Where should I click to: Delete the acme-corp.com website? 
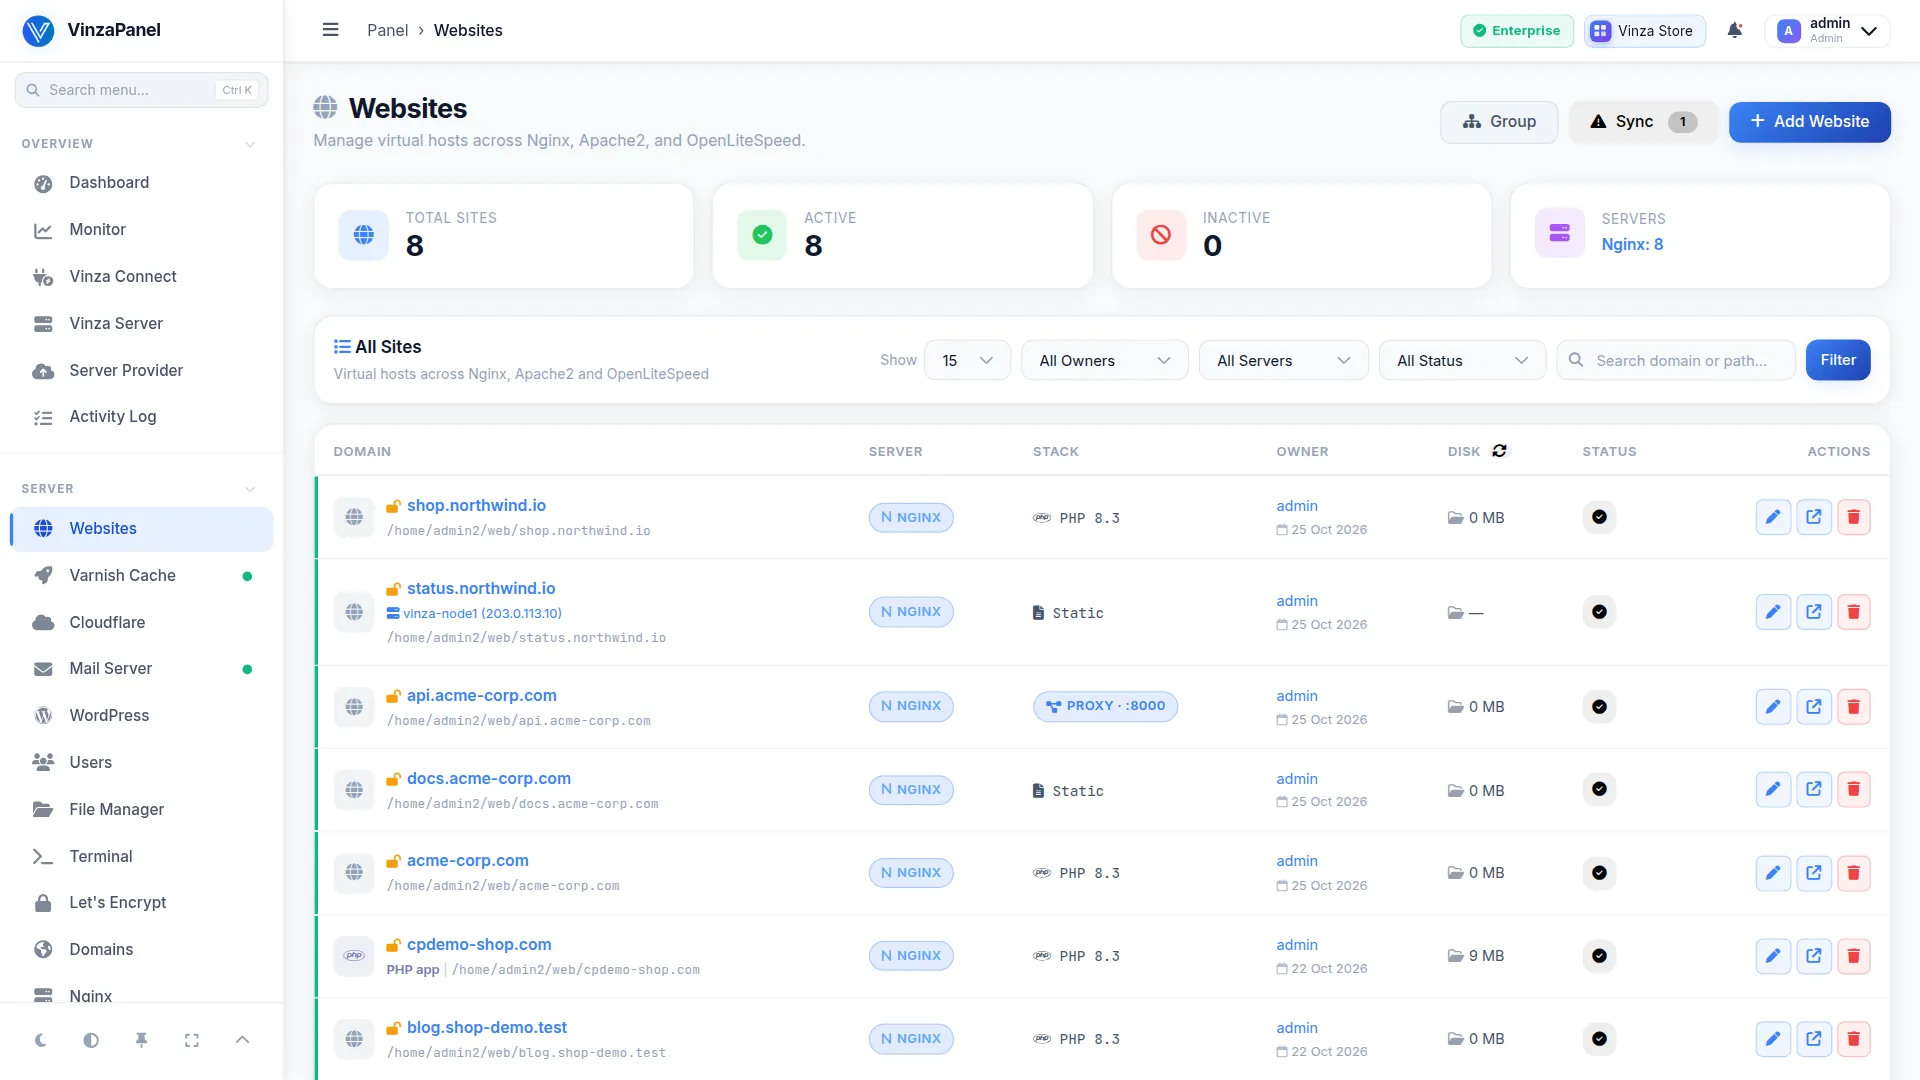pyautogui.click(x=1853, y=873)
